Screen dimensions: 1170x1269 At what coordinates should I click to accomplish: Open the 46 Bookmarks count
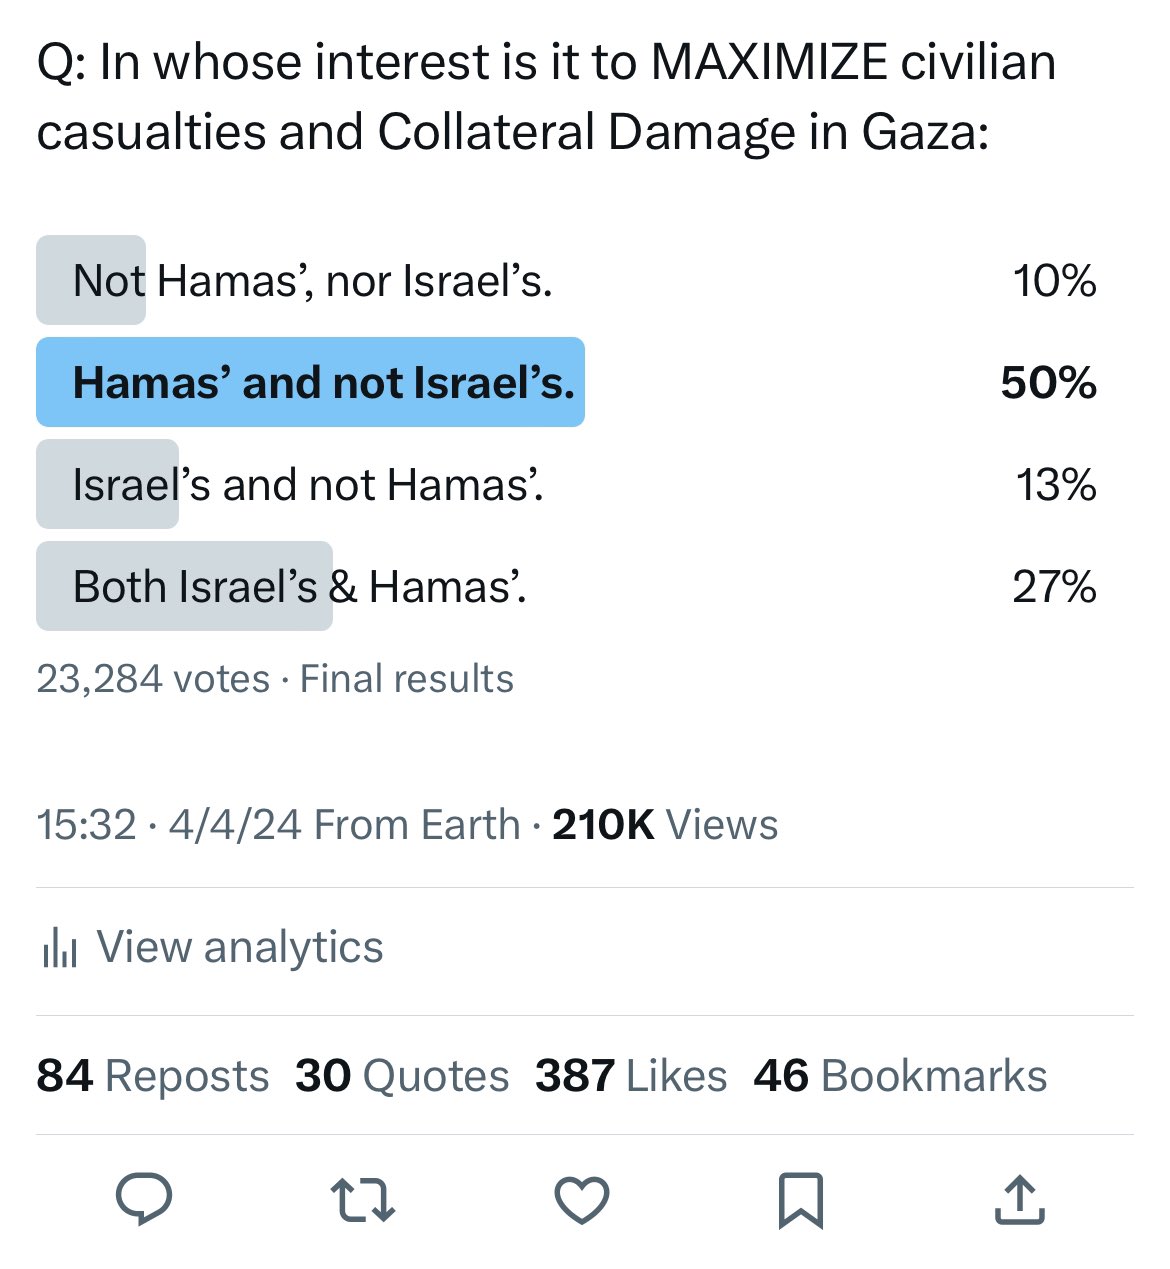900,1076
